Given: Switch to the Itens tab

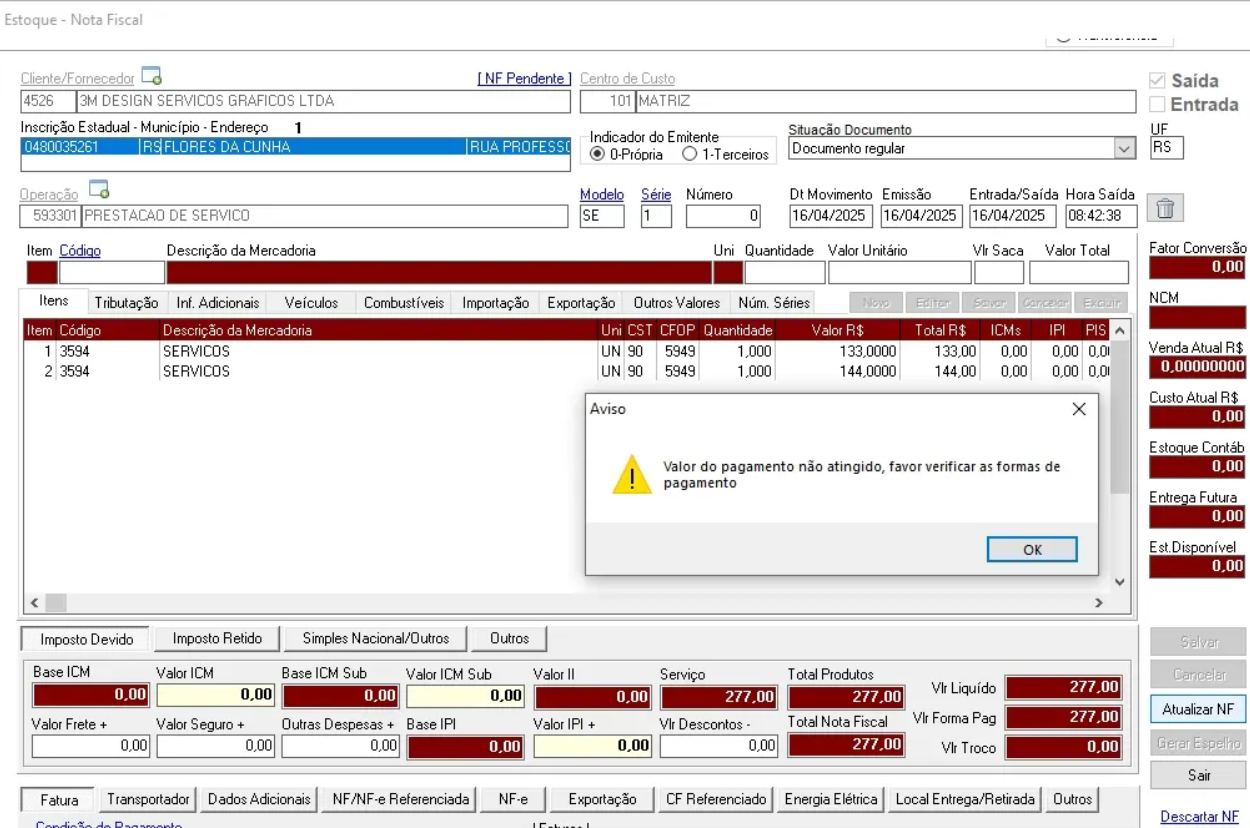Looking at the screenshot, I should click(54, 301).
